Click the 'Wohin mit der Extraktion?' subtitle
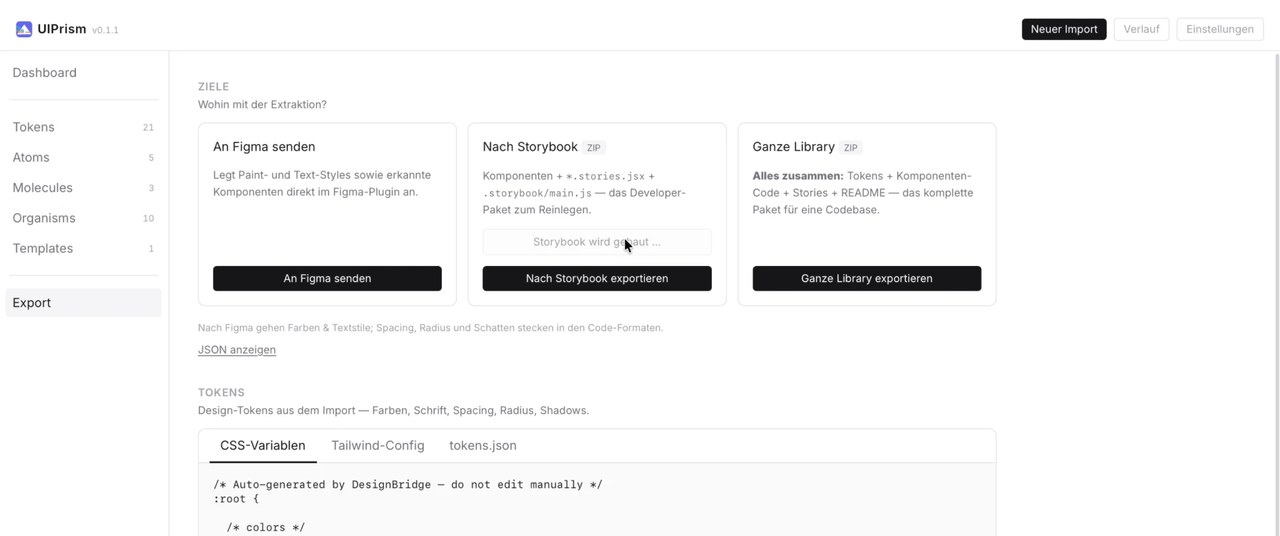This screenshot has width=1280, height=536. tap(262, 105)
